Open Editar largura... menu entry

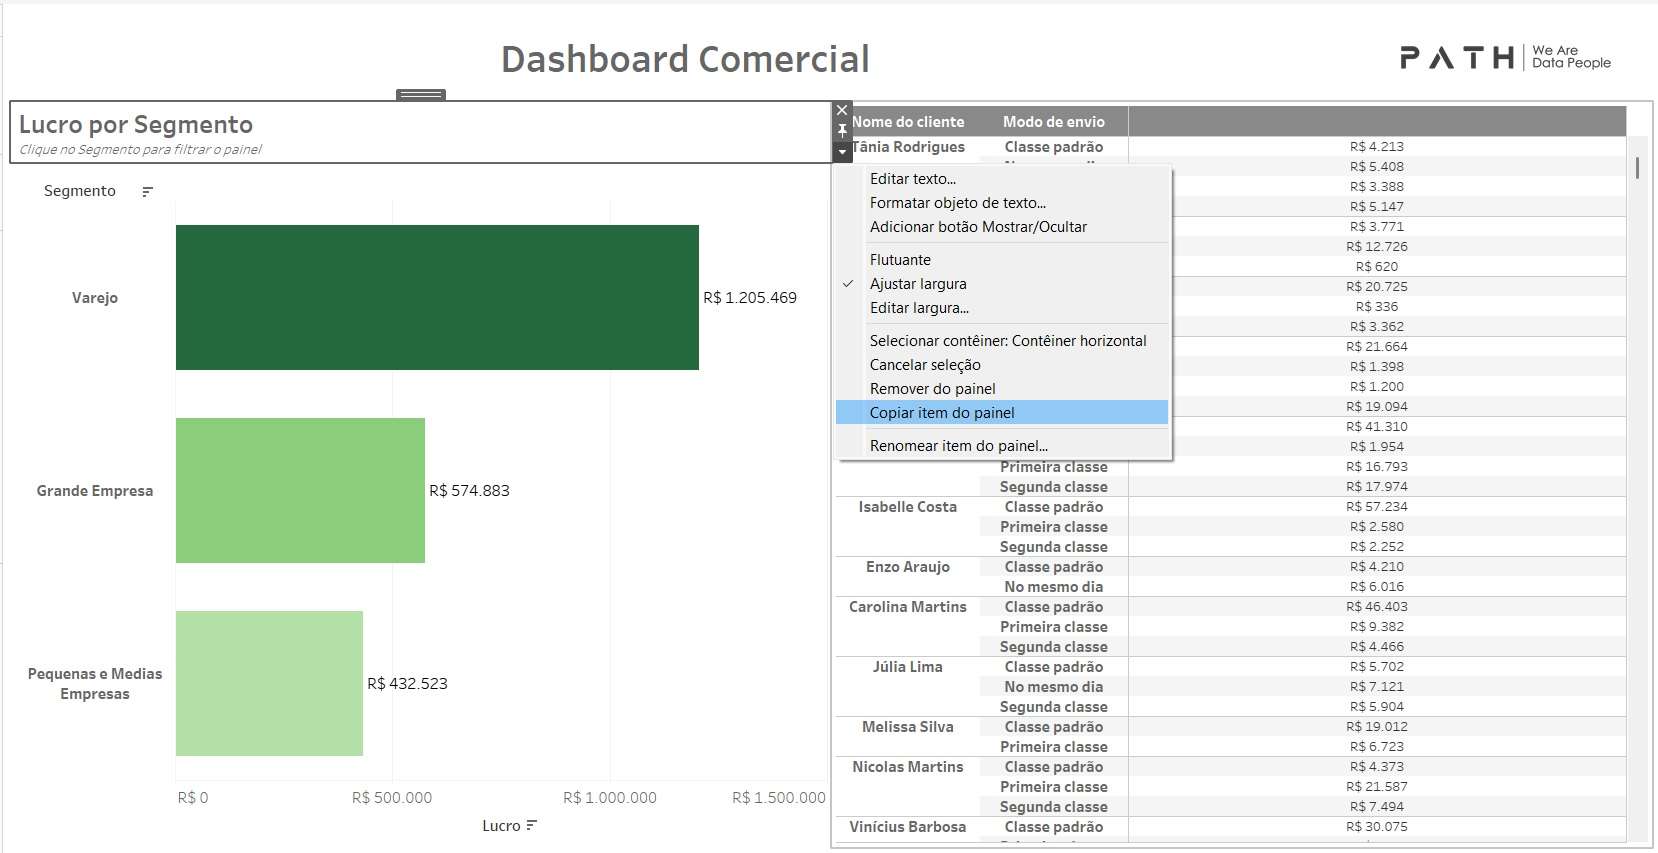919,308
